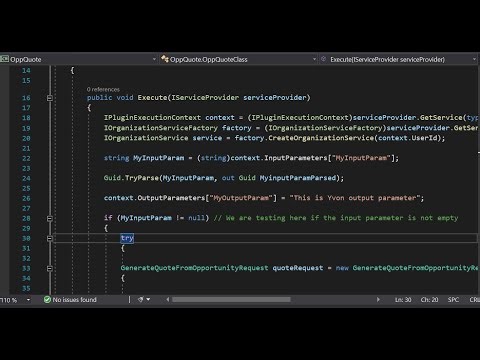Viewport: 480px width, 360px height.
Task: Click the horizontal scrollbar left arrow
Action: tap(168, 300)
